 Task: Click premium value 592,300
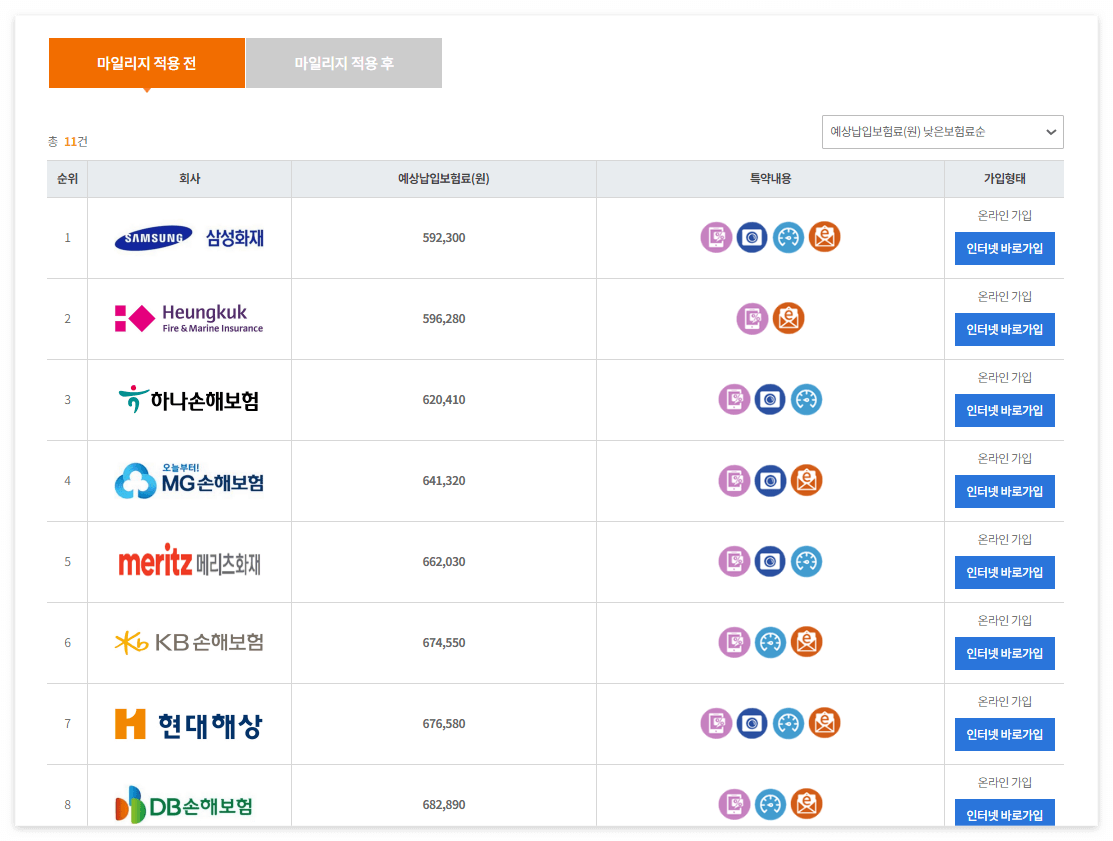pos(444,238)
